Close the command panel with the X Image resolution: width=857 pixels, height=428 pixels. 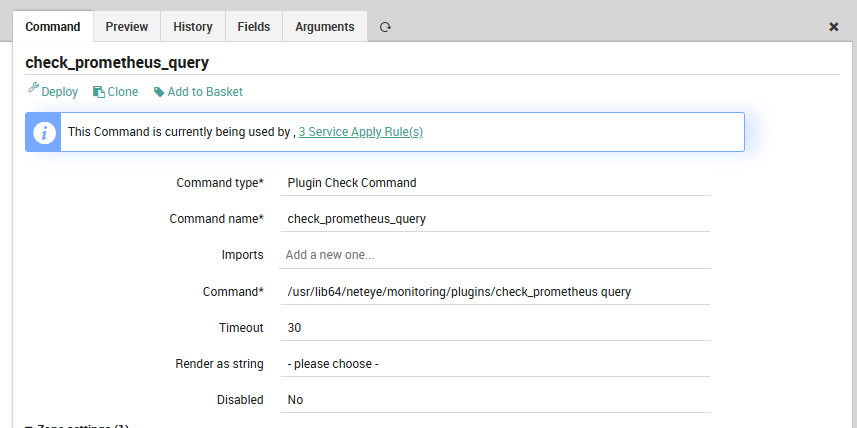pyautogui.click(x=834, y=27)
